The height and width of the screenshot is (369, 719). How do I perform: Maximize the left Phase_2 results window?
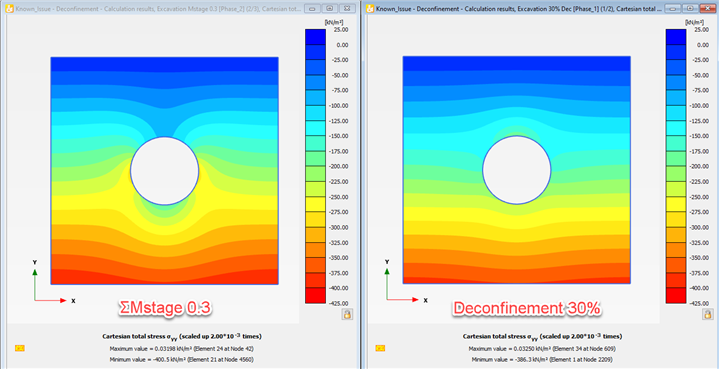pyautogui.click(x=329, y=8)
